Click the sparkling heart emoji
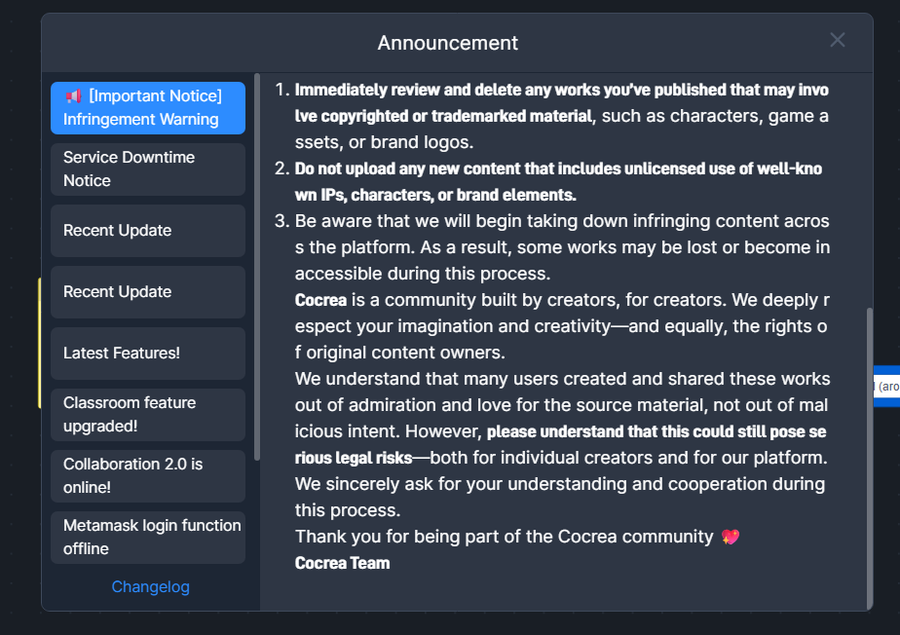This screenshot has width=900, height=635. [730, 537]
